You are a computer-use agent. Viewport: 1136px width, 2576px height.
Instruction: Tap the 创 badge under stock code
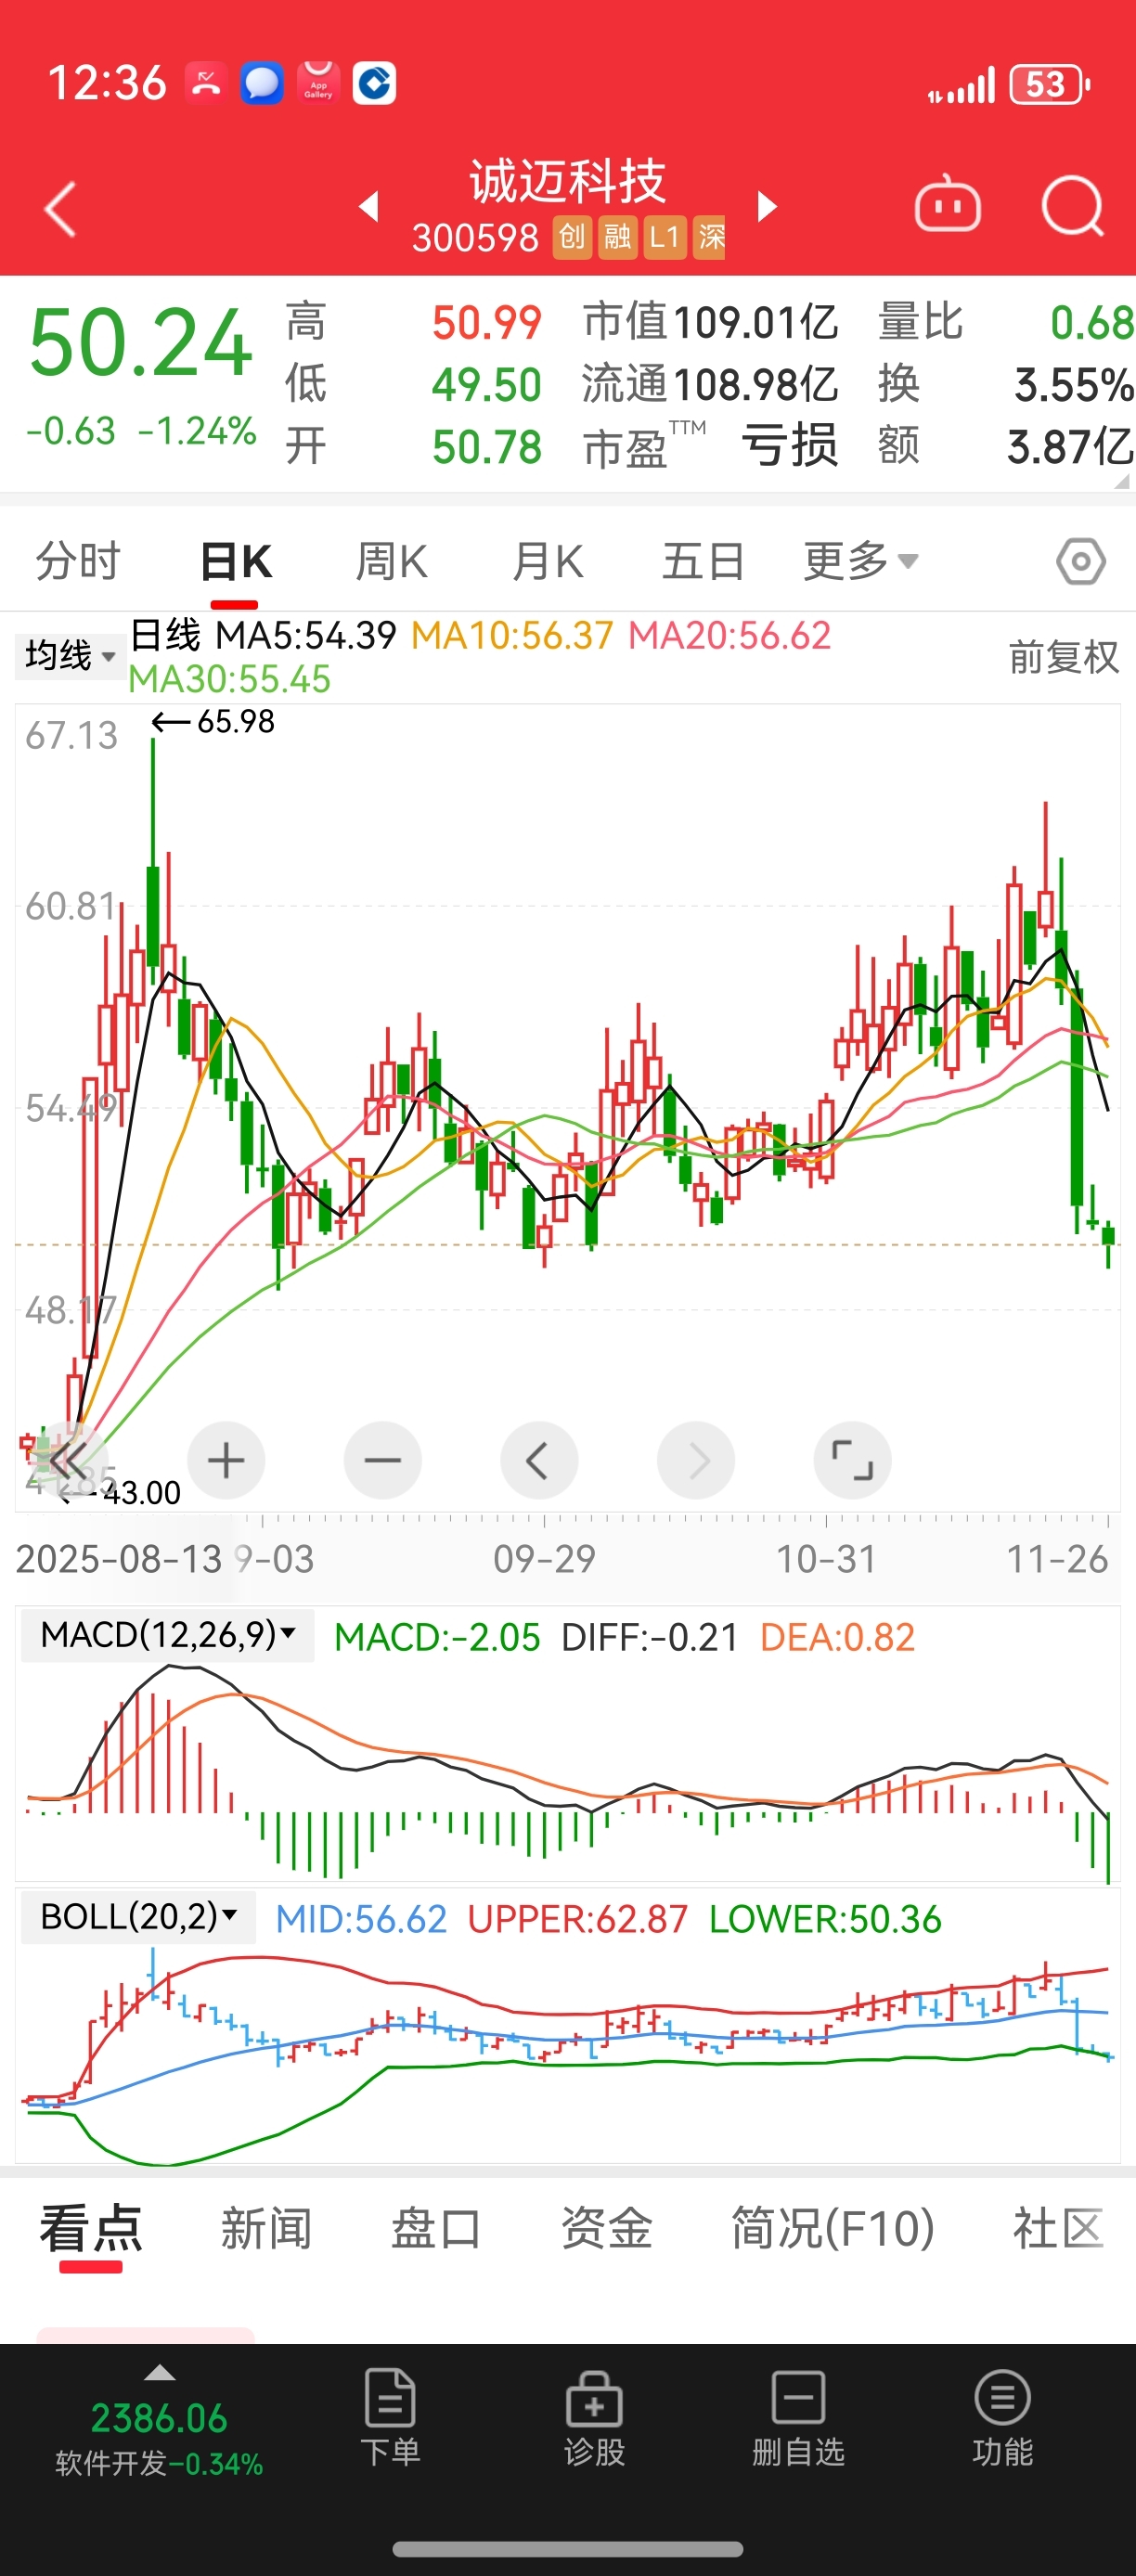tap(572, 237)
